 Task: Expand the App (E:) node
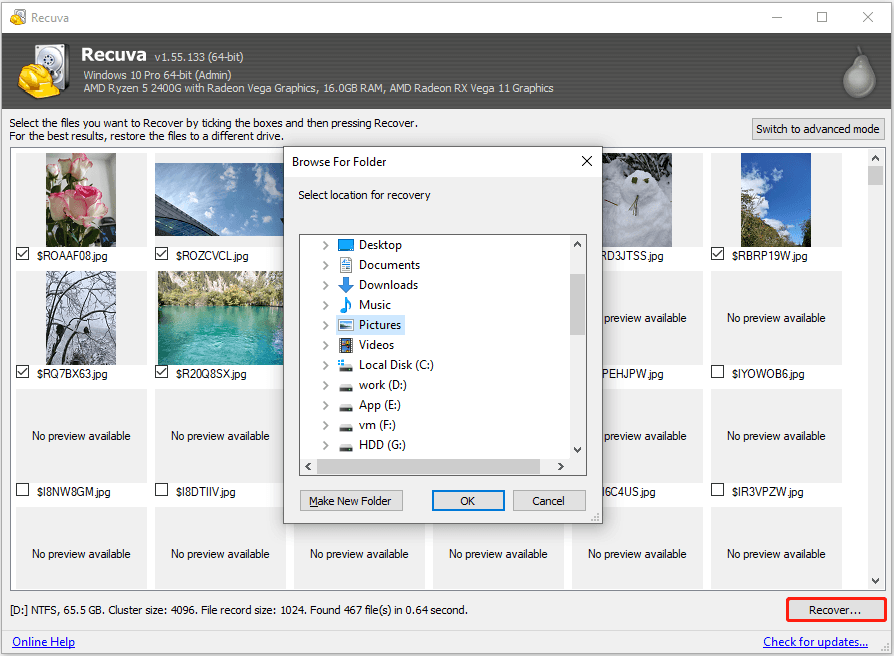(x=326, y=405)
